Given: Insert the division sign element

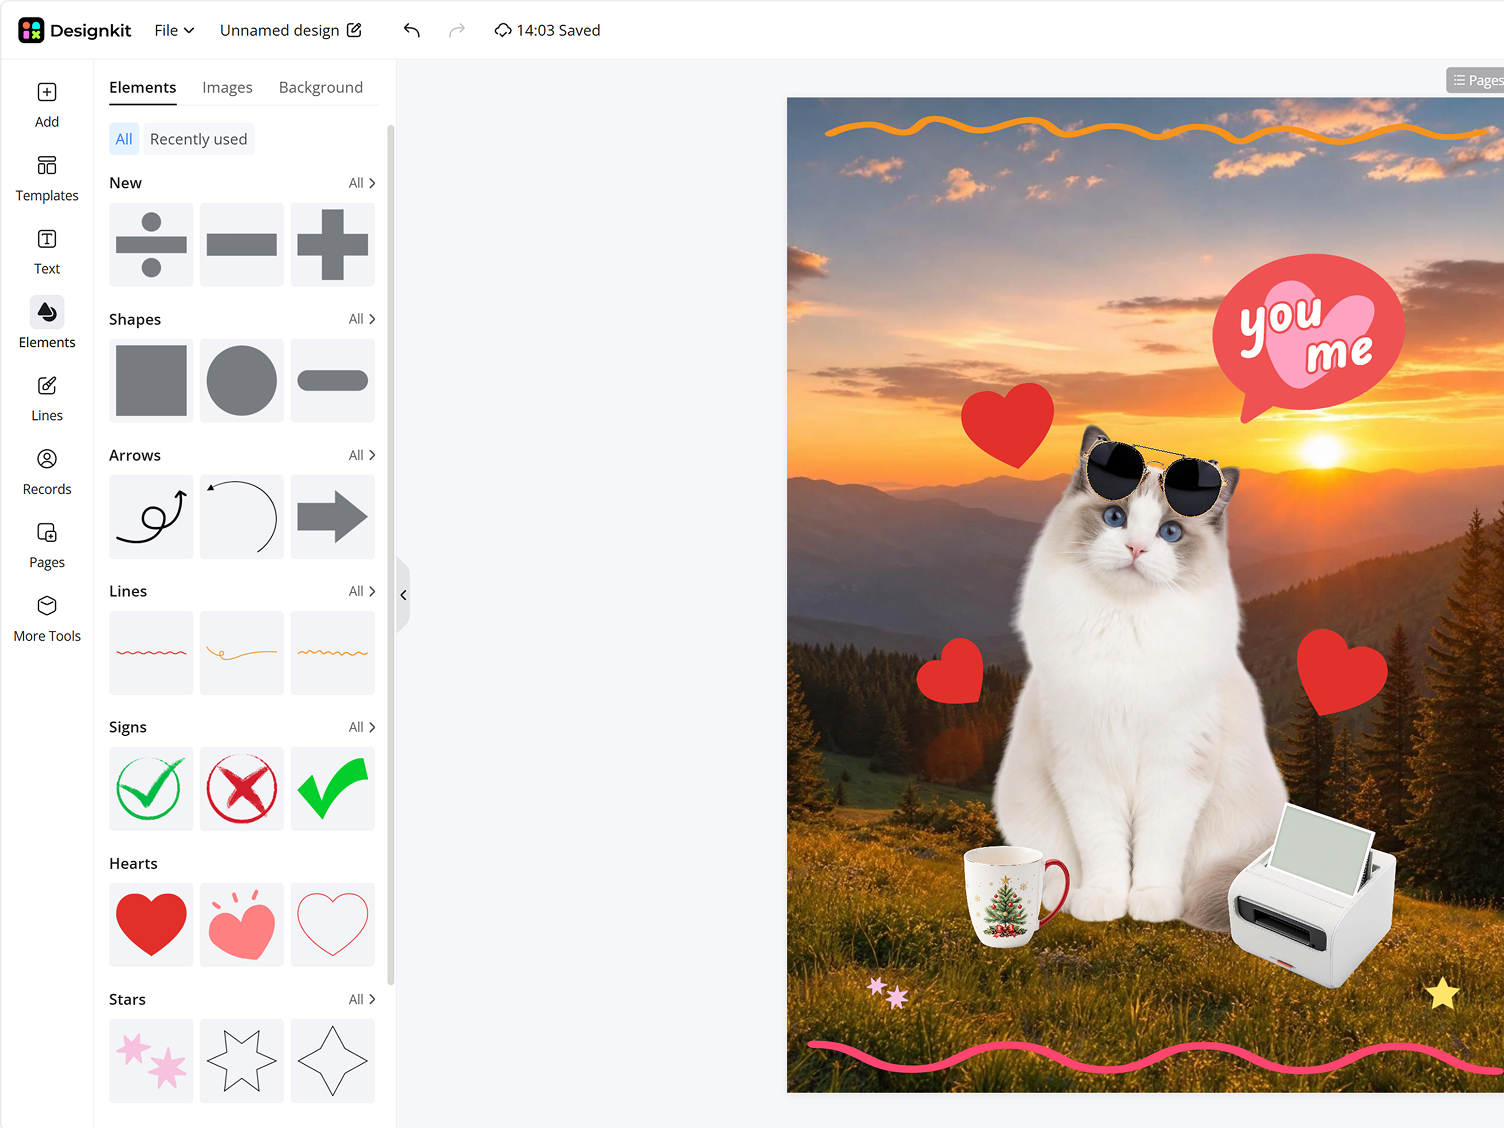Looking at the screenshot, I should coord(151,245).
